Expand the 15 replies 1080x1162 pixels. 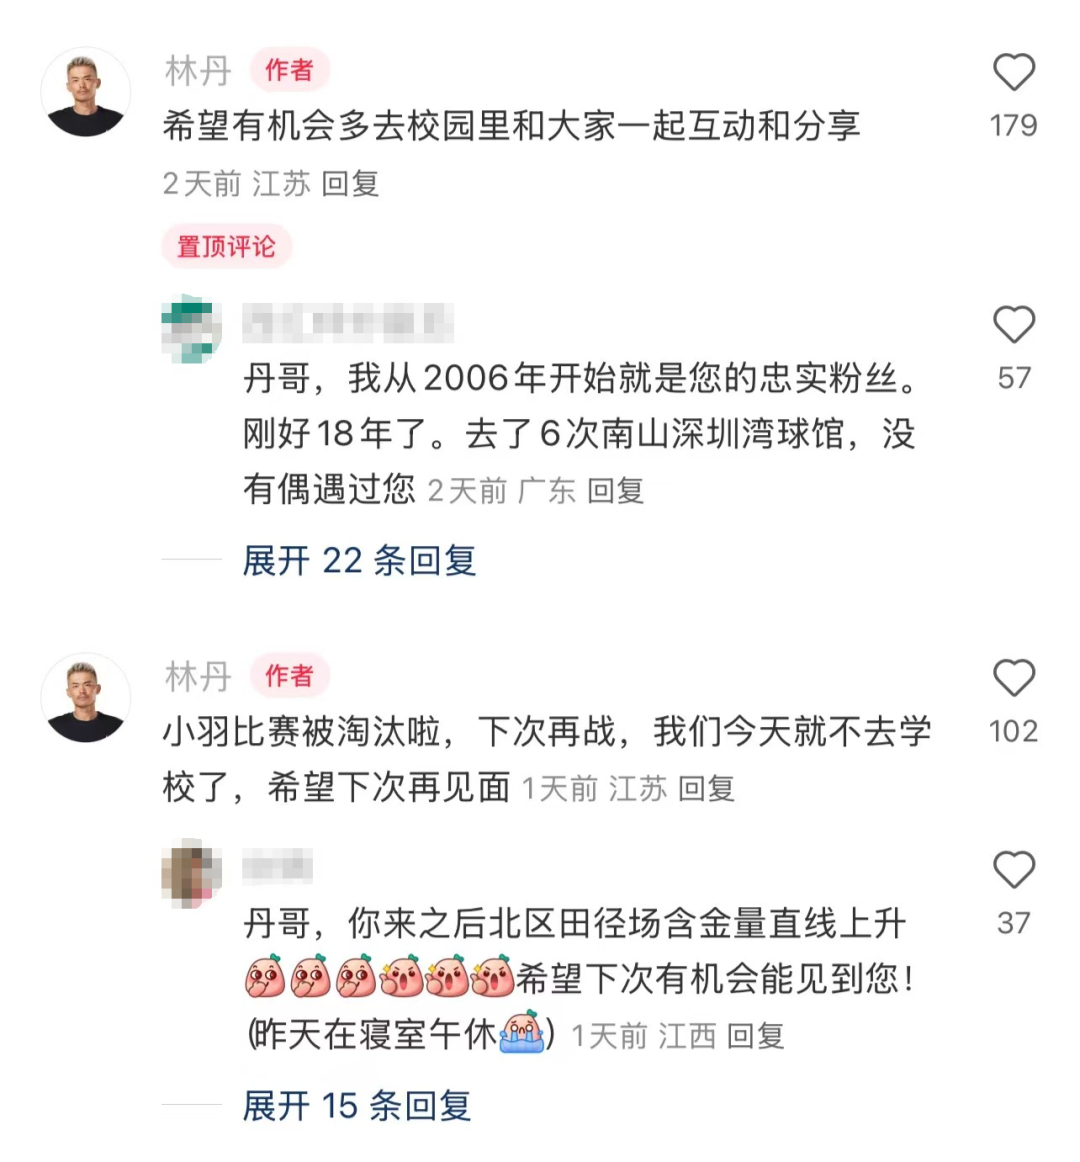coord(357,1106)
